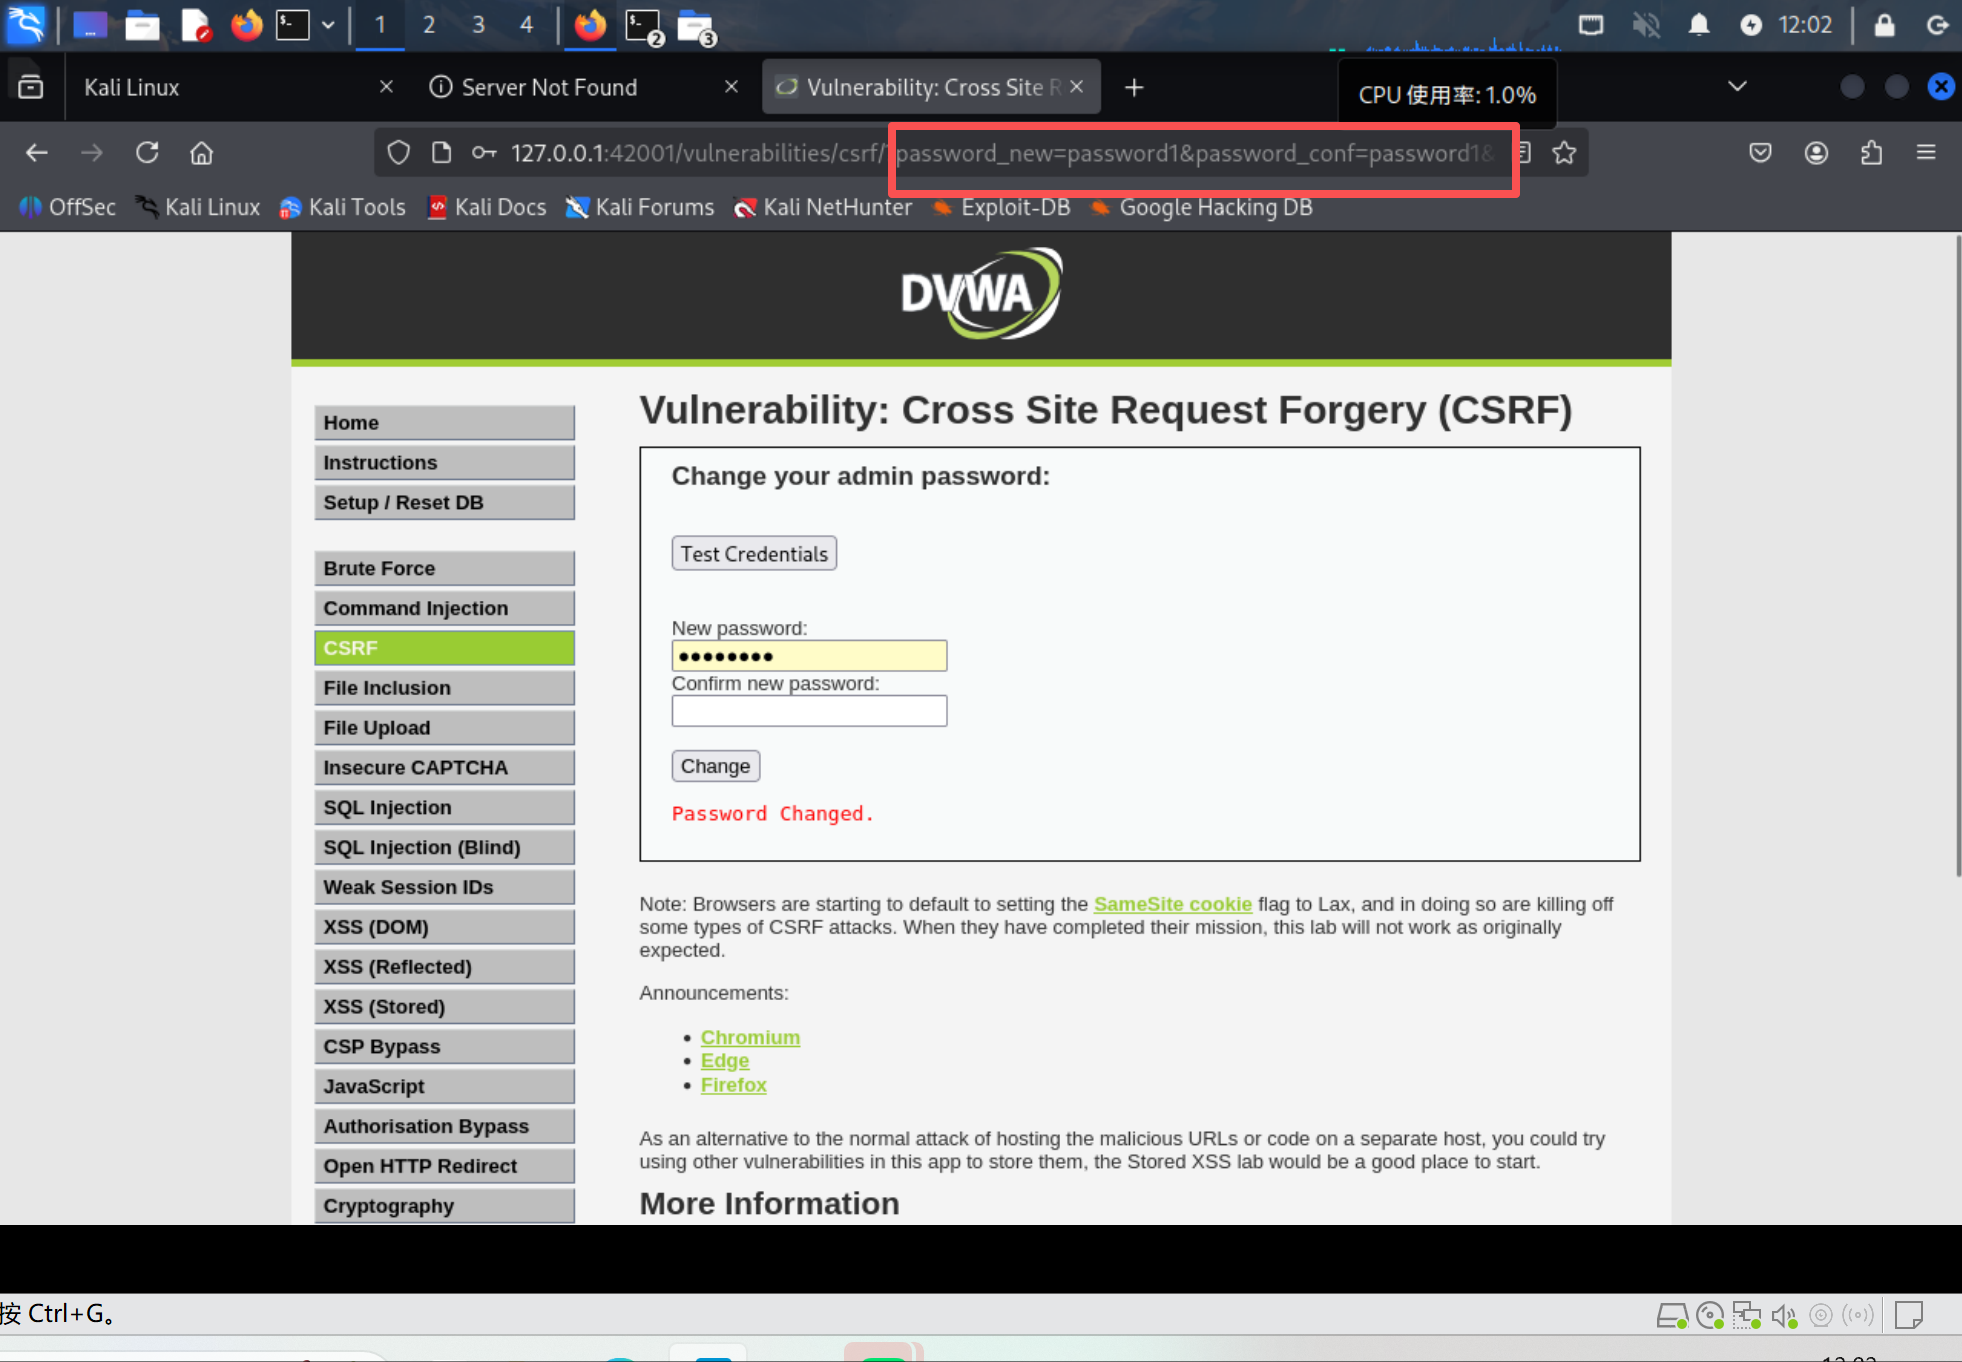Open the list all tabs chevron
Image resolution: width=1962 pixels, height=1362 pixels.
(x=1737, y=87)
